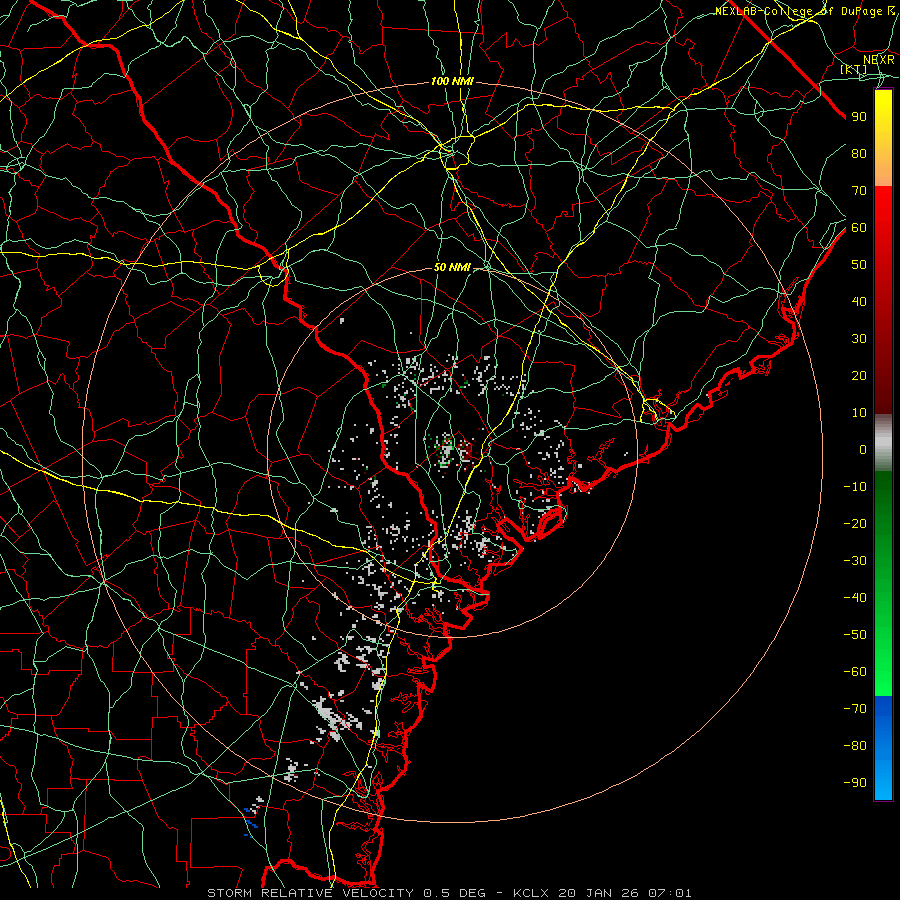The width and height of the screenshot is (900, 900).
Task: Click the 0 value on color scale
Action: 863,449
